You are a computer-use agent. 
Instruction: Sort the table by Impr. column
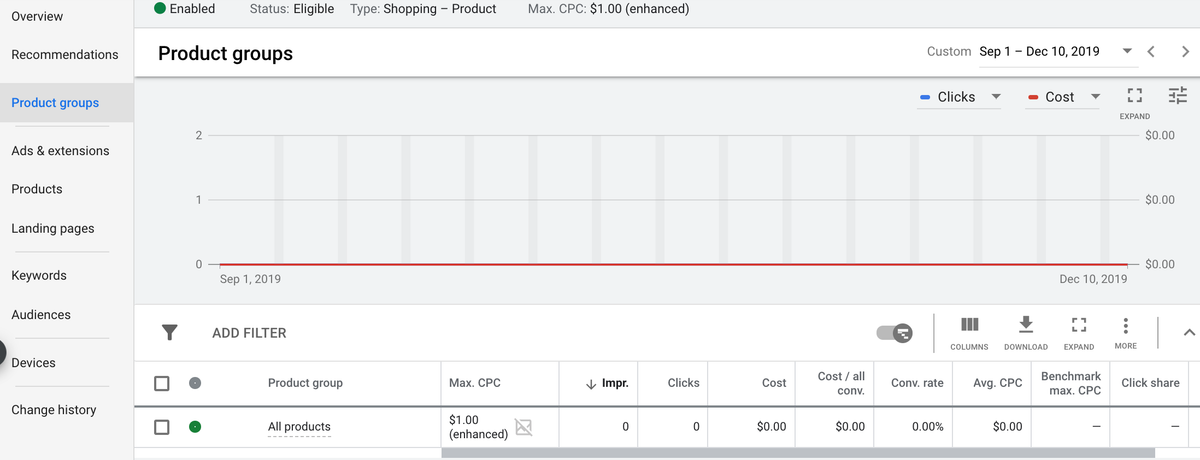coord(606,383)
